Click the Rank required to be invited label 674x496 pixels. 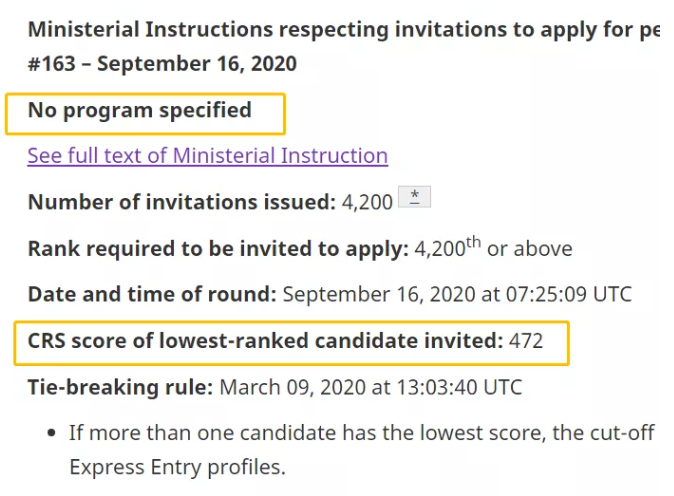pos(219,248)
